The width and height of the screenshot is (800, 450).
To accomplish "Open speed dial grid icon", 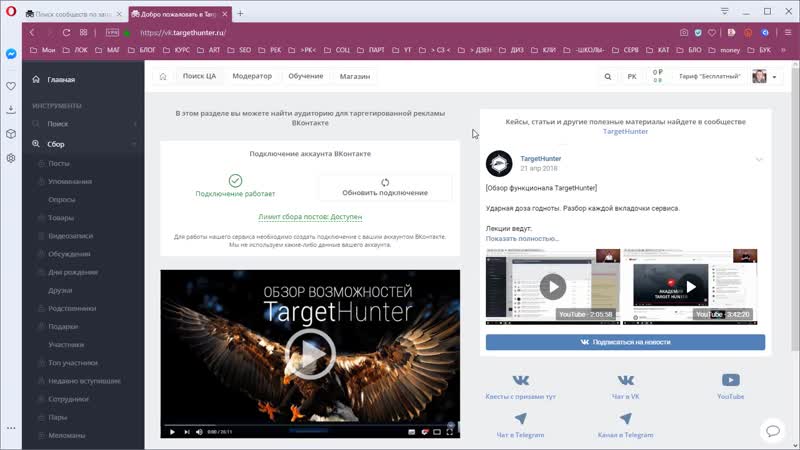I will [83, 33].
